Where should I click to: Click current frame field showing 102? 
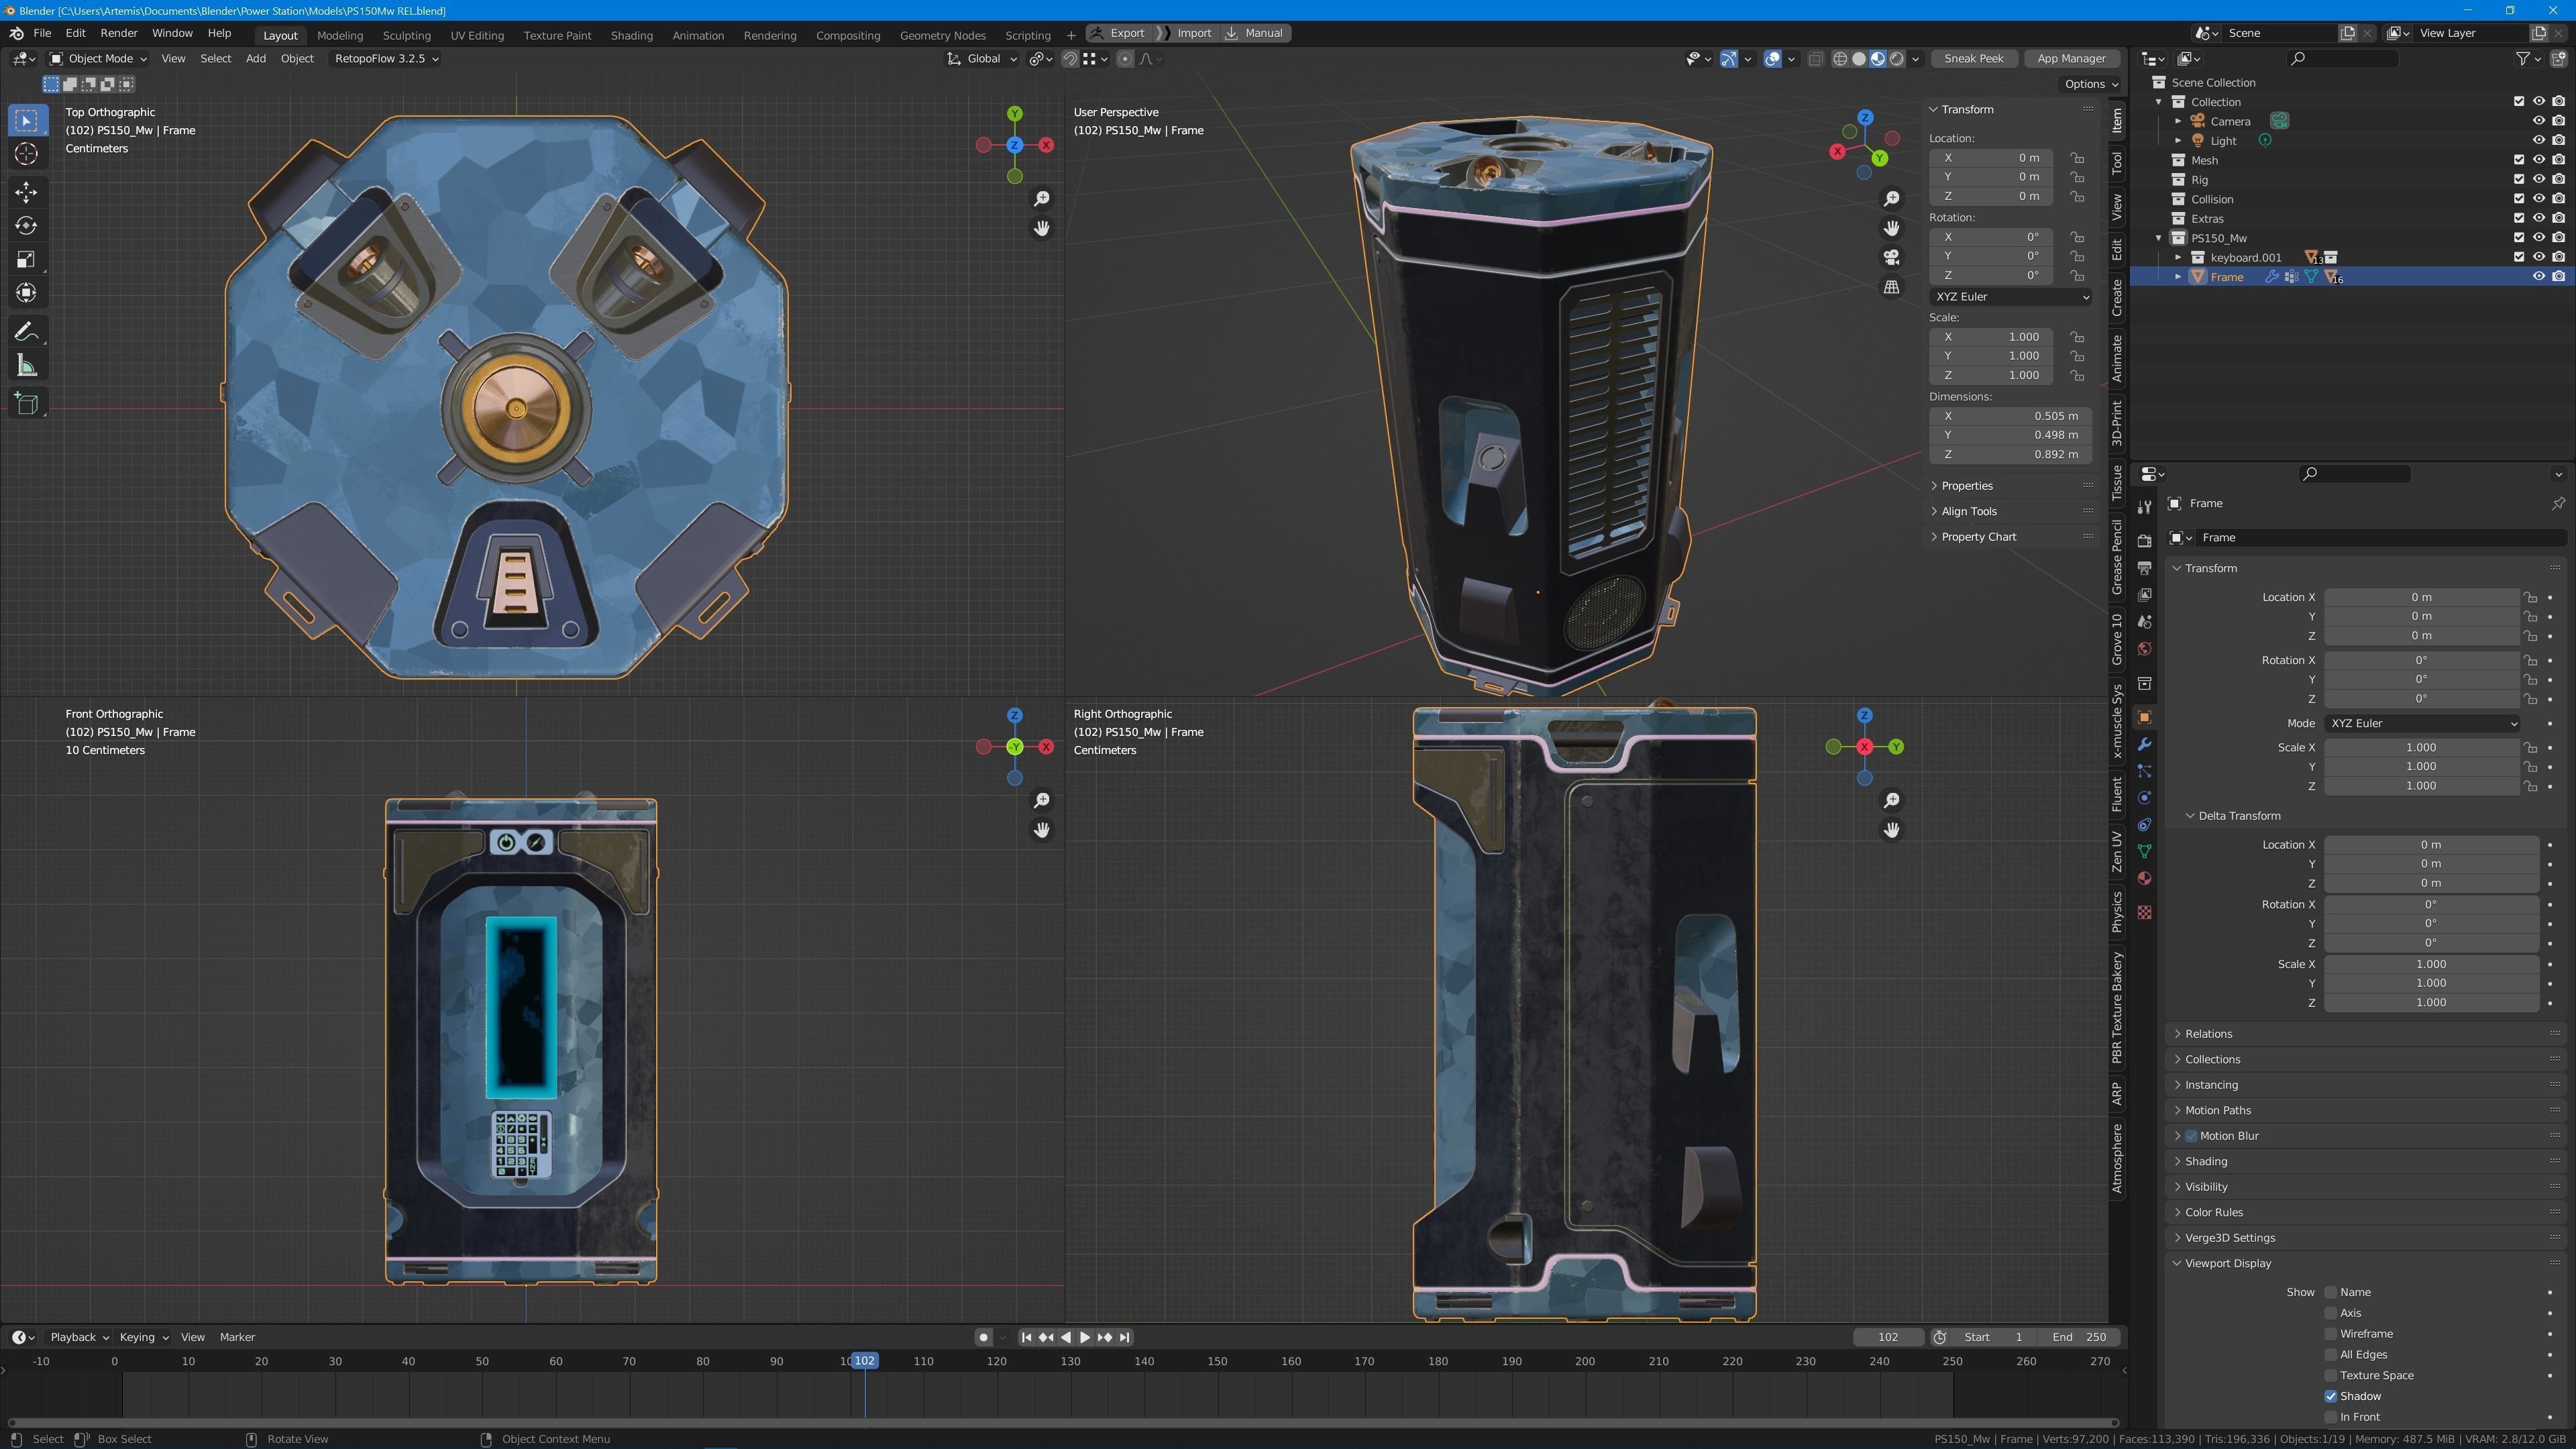[1888, 1337]
